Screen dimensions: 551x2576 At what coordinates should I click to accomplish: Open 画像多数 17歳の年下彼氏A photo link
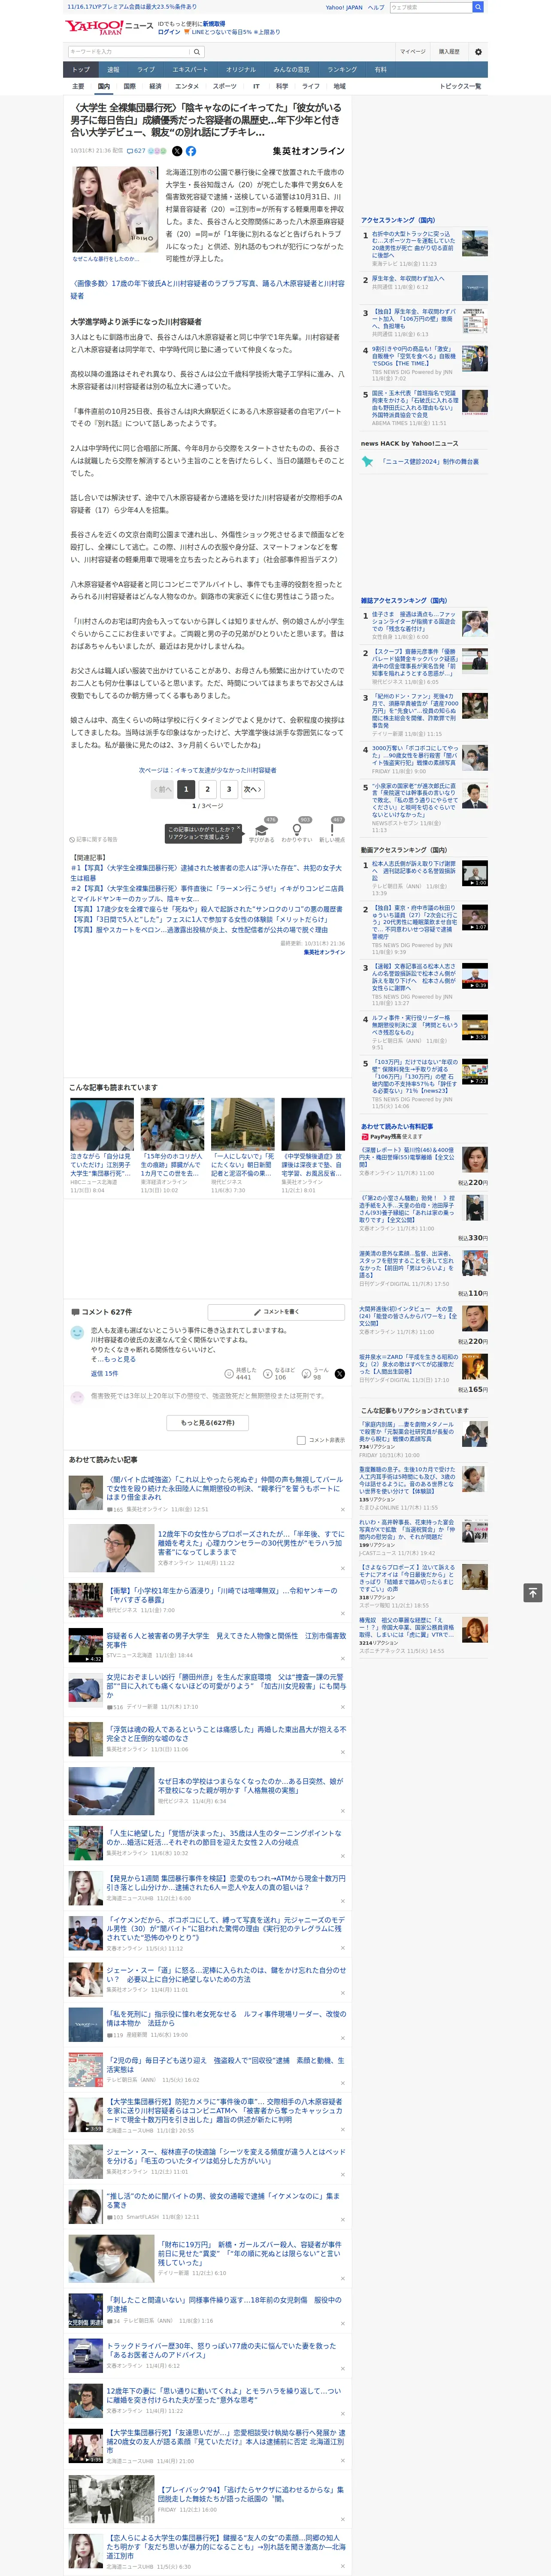tap(207, 289)
